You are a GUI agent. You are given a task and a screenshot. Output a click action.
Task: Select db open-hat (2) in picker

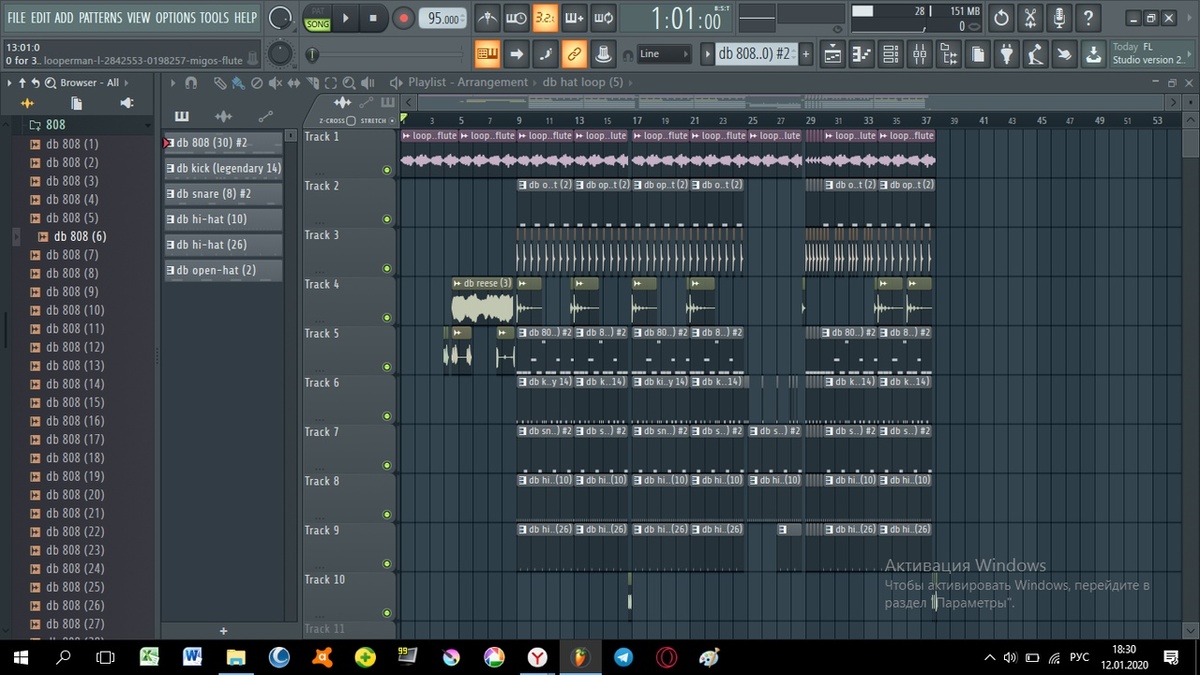pos(223,270)
